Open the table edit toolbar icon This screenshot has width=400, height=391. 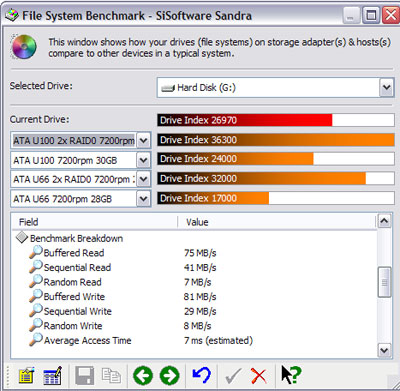coord(53,375)
